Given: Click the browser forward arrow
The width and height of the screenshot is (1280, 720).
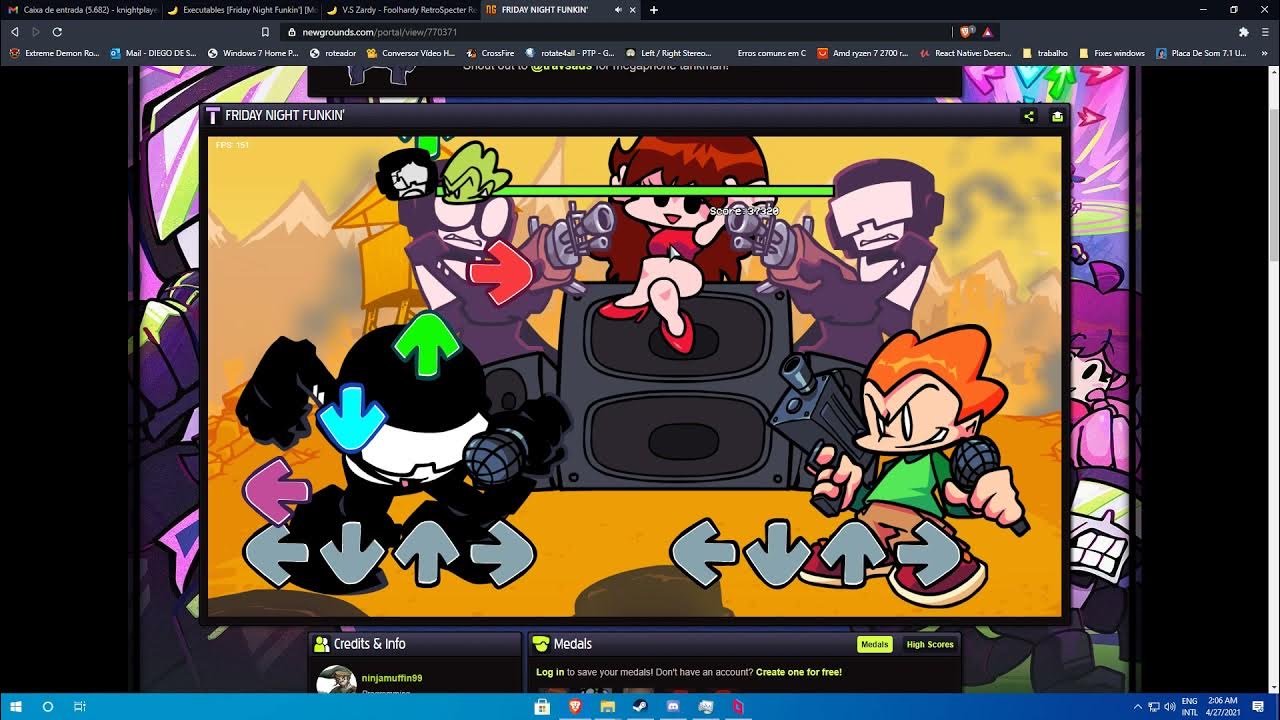Looking at the screenshot, I should tap(36, 32).
